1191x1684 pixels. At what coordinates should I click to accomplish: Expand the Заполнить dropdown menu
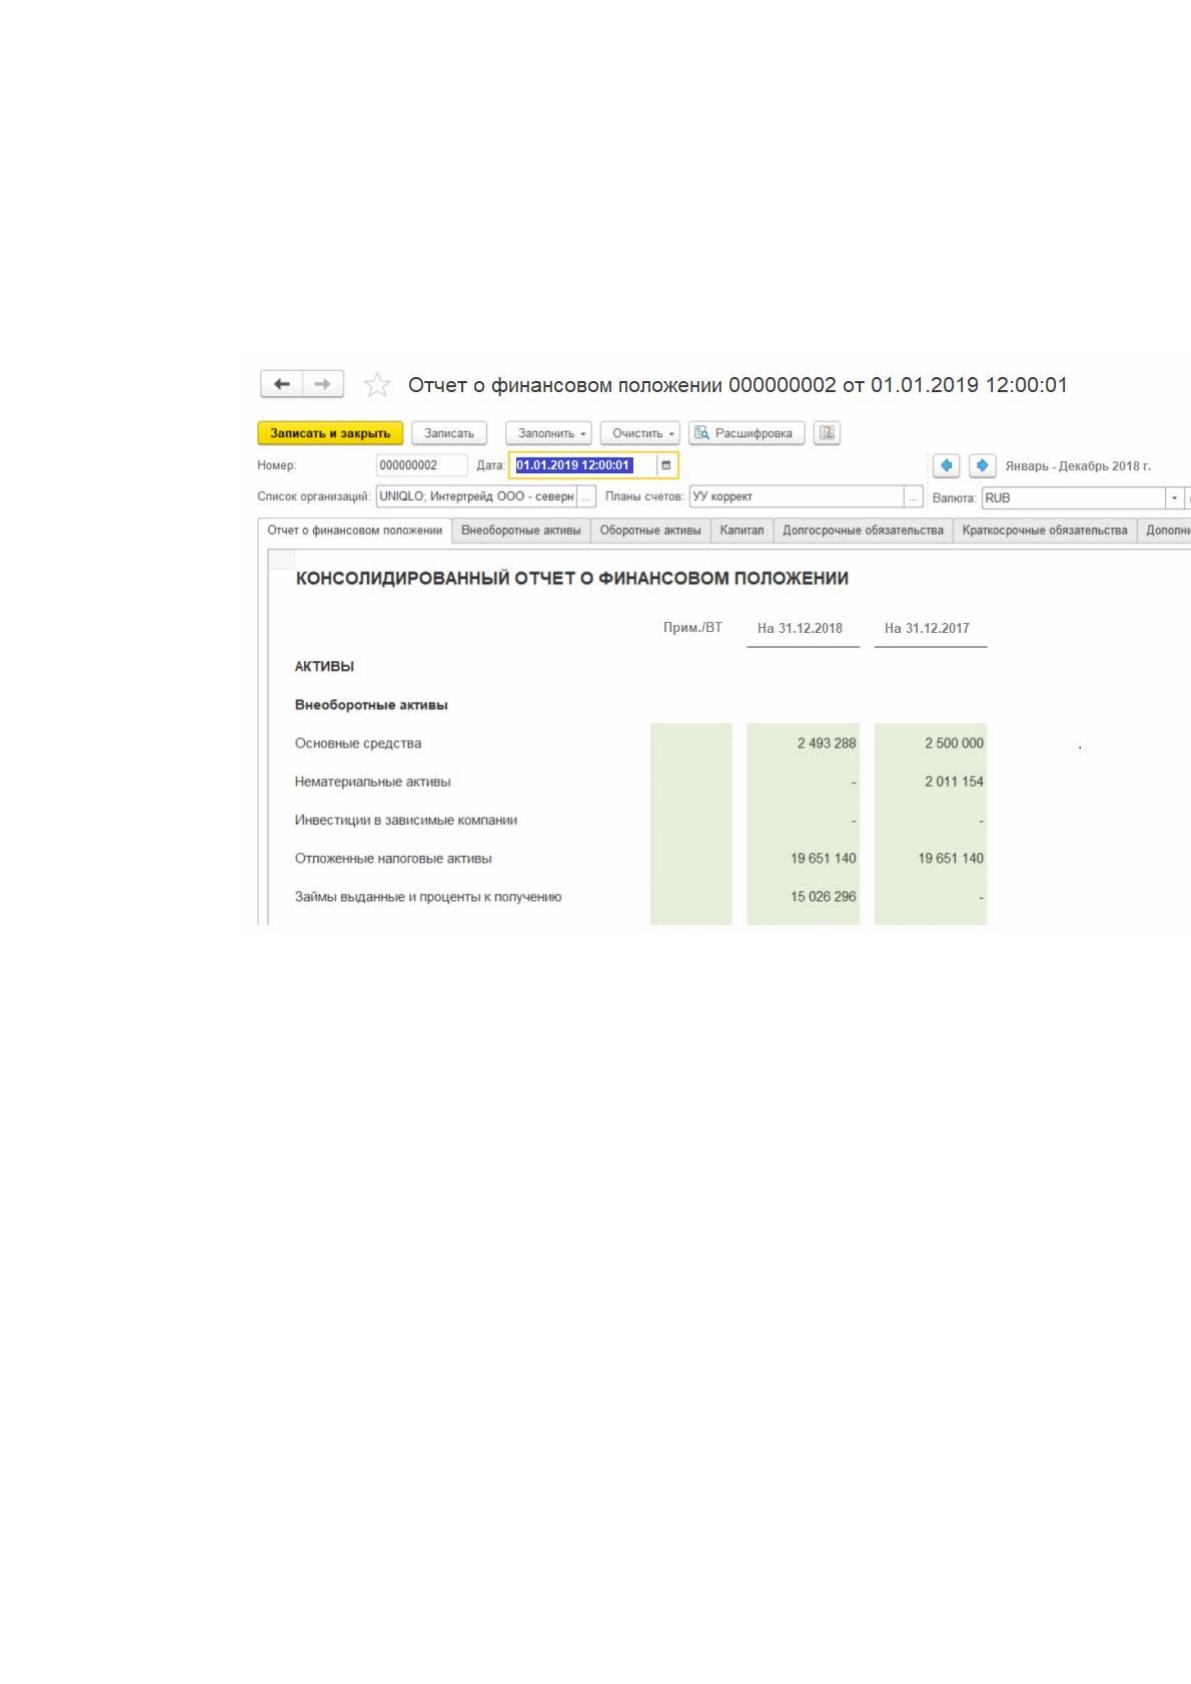pyautogui.click(x=549, y=433)
